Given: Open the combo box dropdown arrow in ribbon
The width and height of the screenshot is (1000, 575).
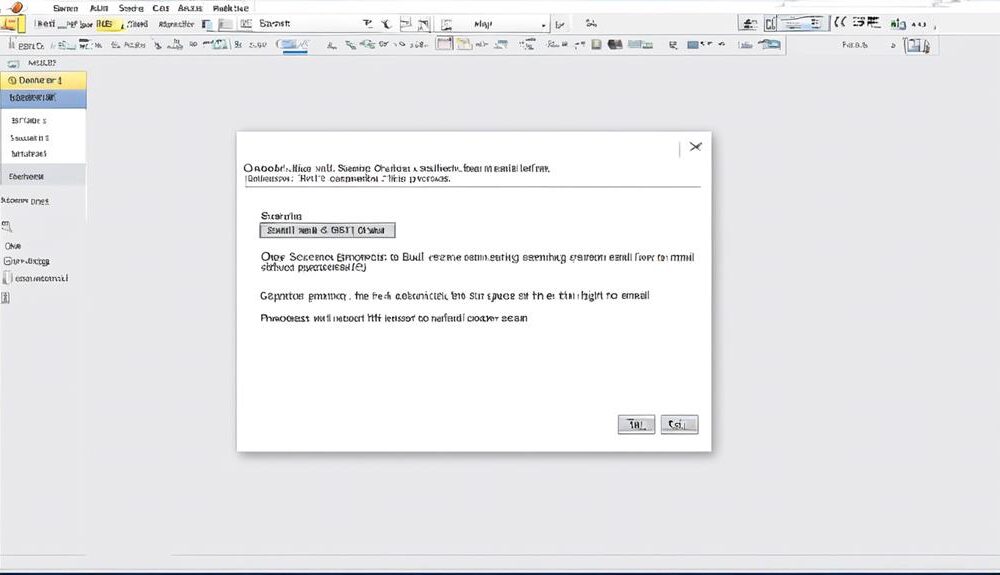Looking at the screenshot, I should pyautogui.click(x=544, y=24).
